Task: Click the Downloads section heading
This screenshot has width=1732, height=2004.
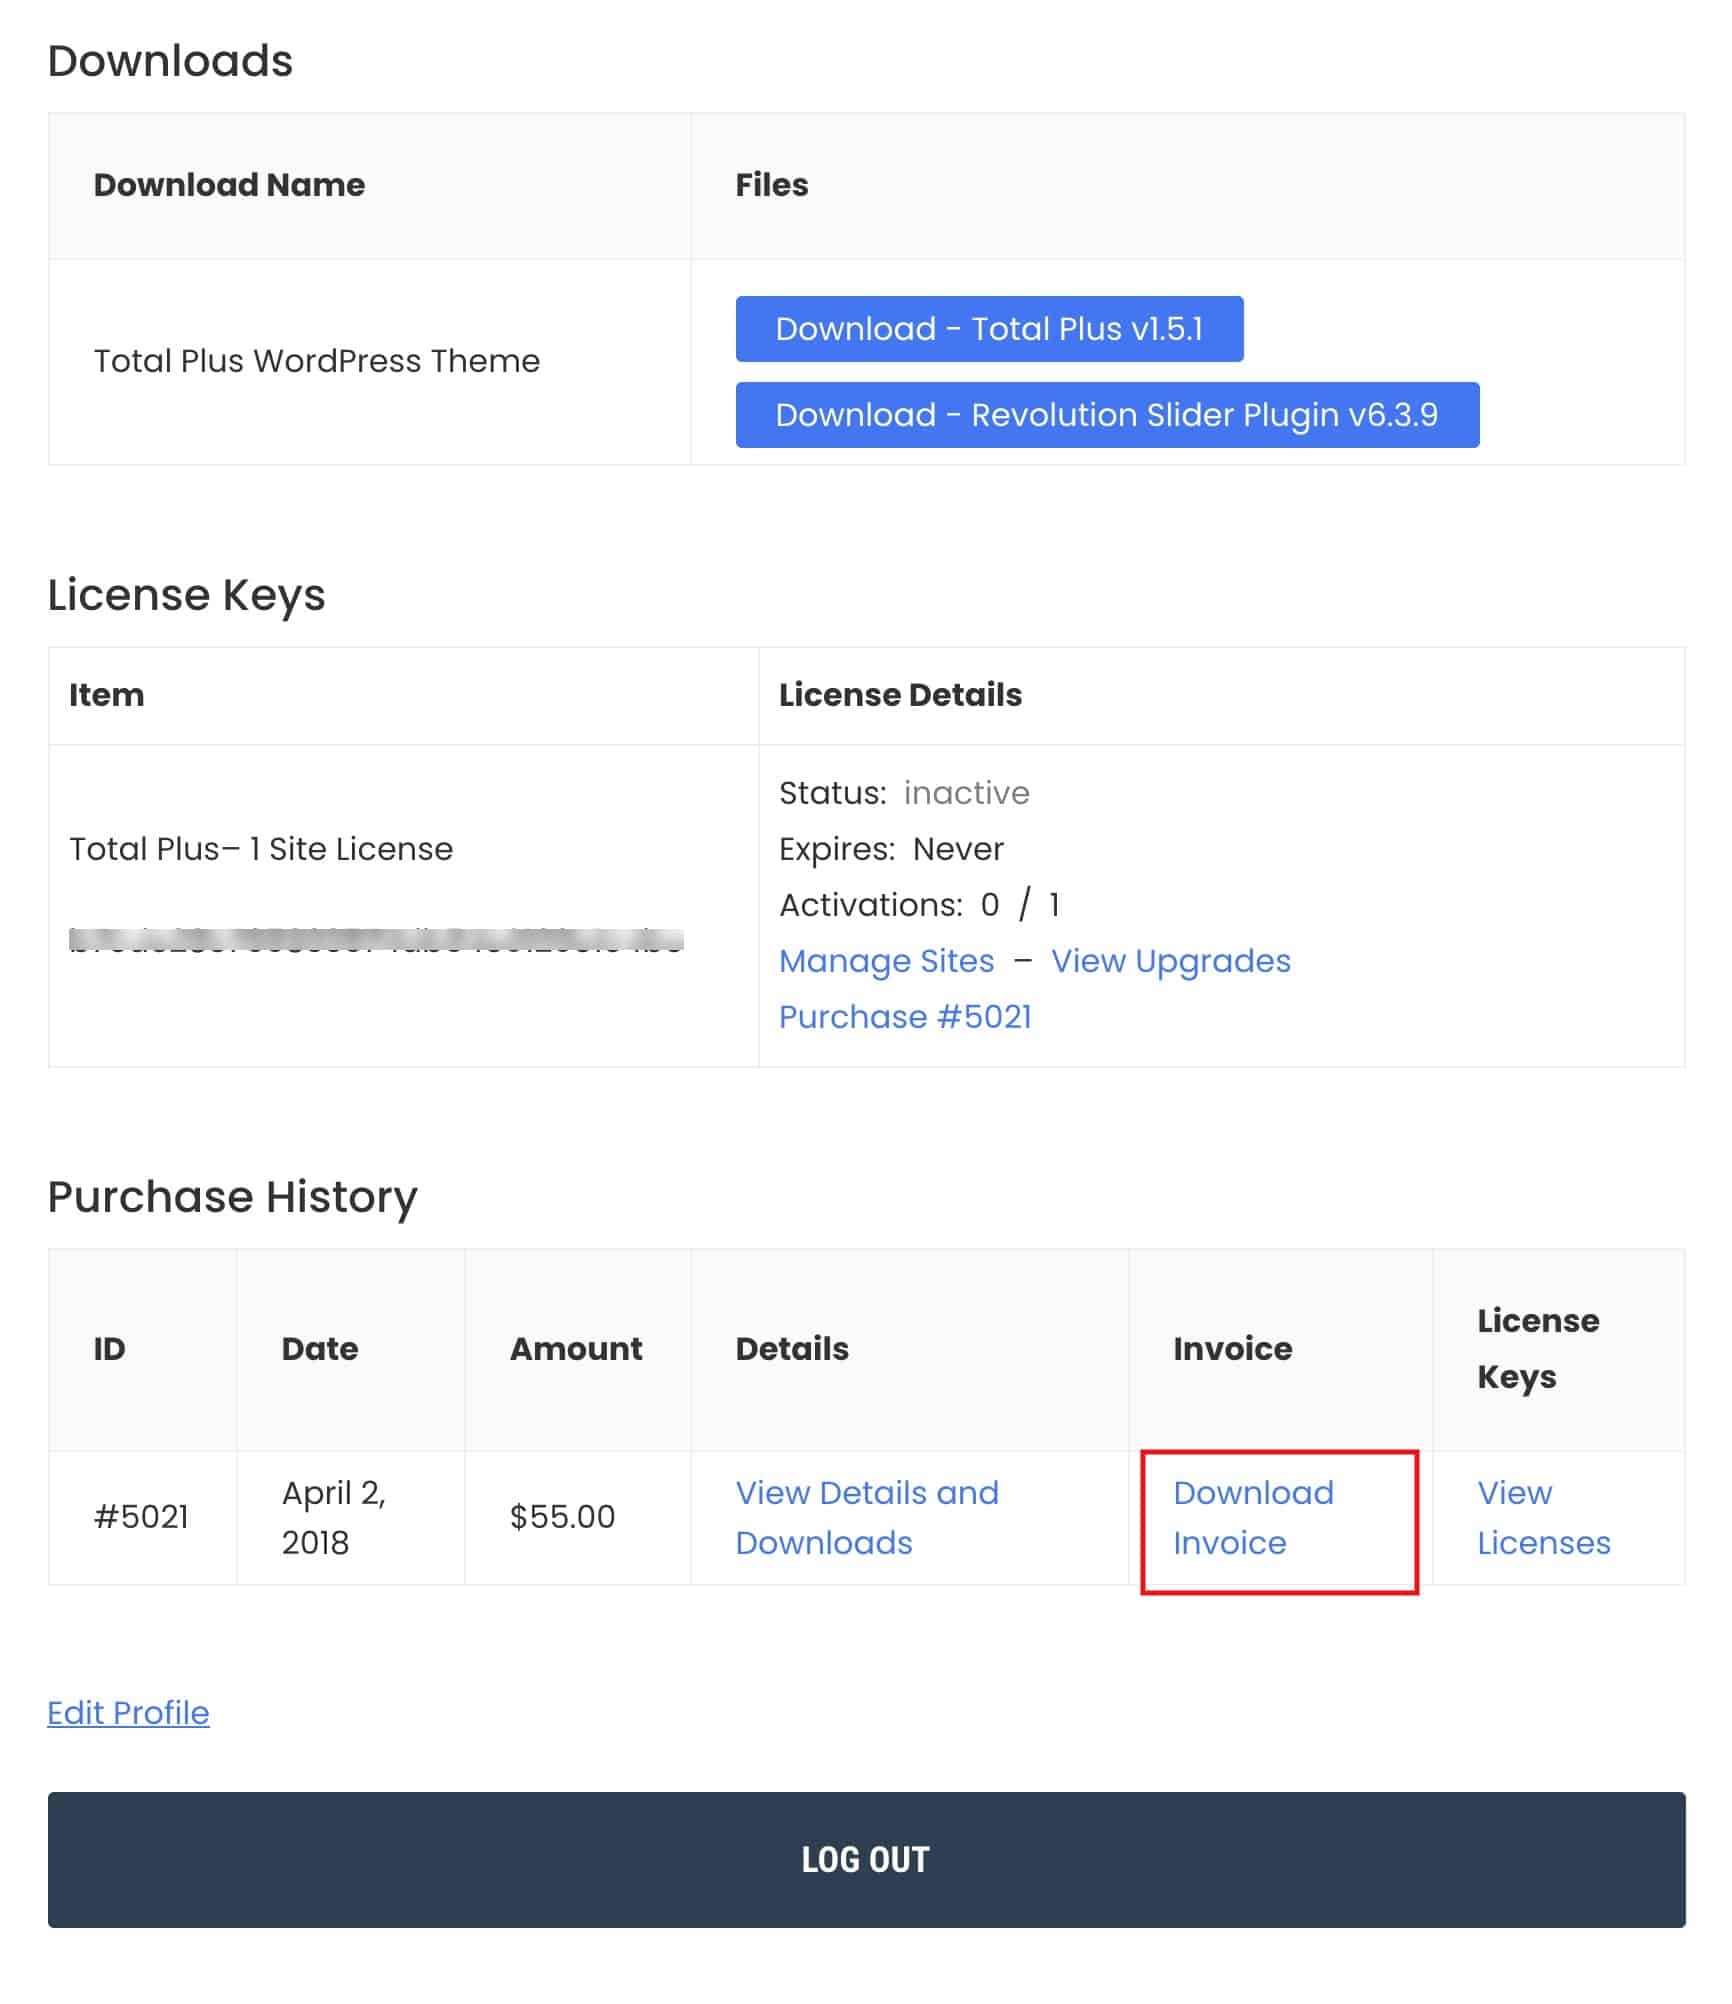Action: coord(170,61)
